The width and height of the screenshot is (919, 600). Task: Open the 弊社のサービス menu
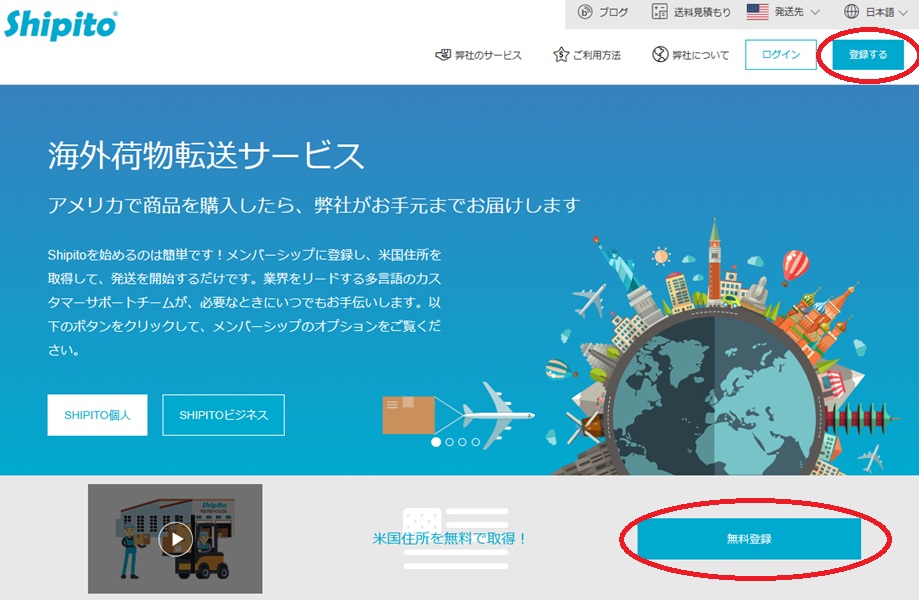pos(488,55)
